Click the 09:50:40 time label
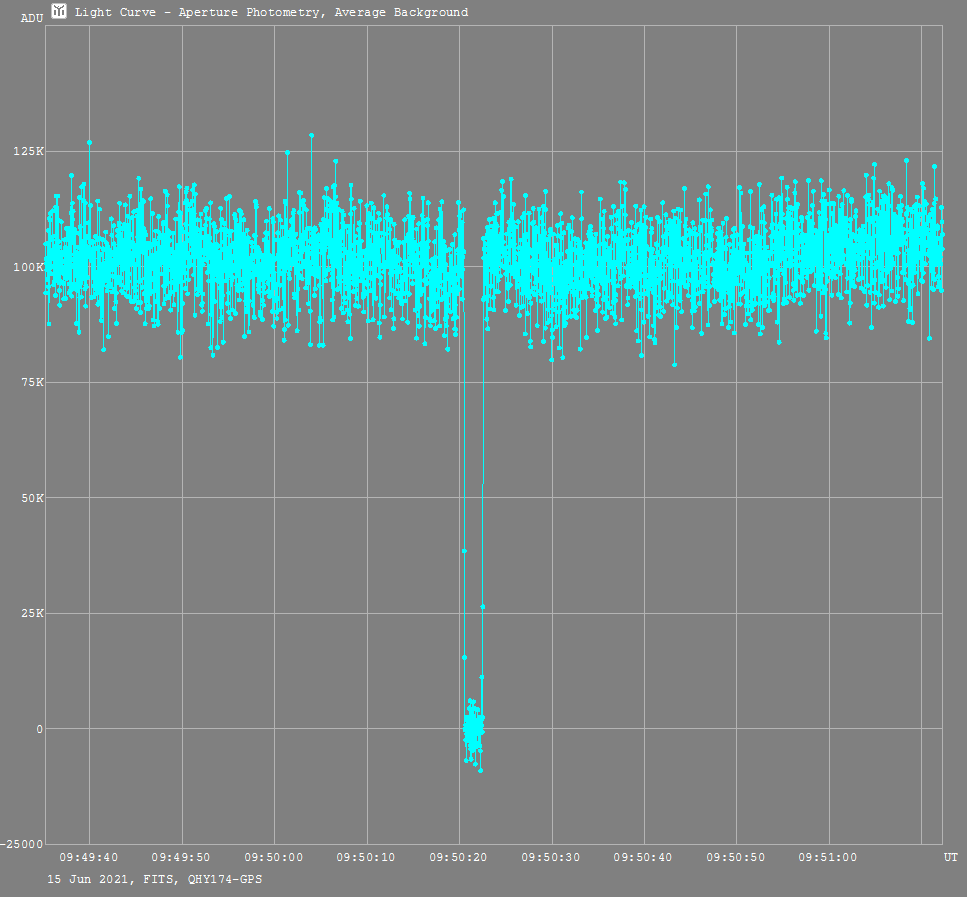Image resolution: width=967 pixels, height=897 pixels. click(x=643, y=857)
